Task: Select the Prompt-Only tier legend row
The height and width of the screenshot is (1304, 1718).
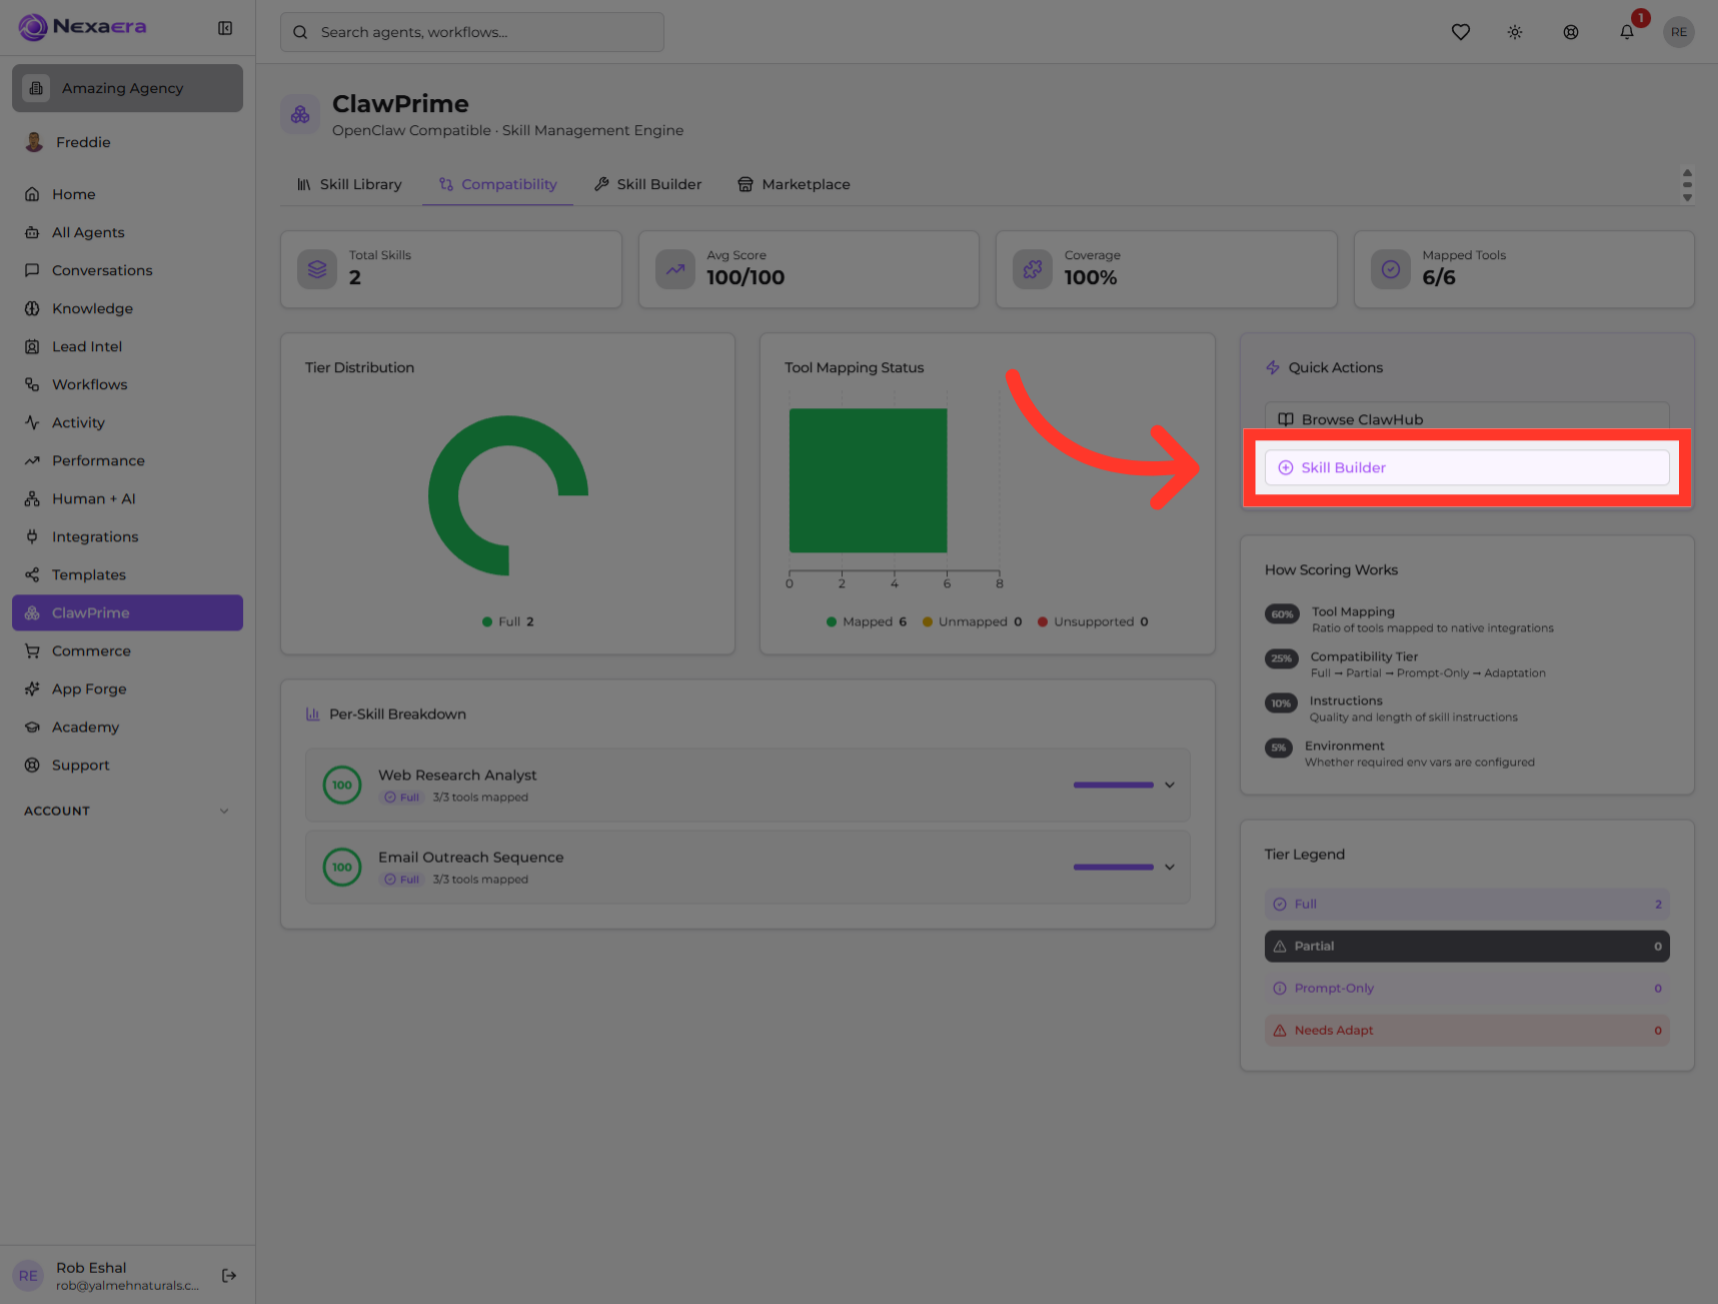Action: pos(1467,988)
